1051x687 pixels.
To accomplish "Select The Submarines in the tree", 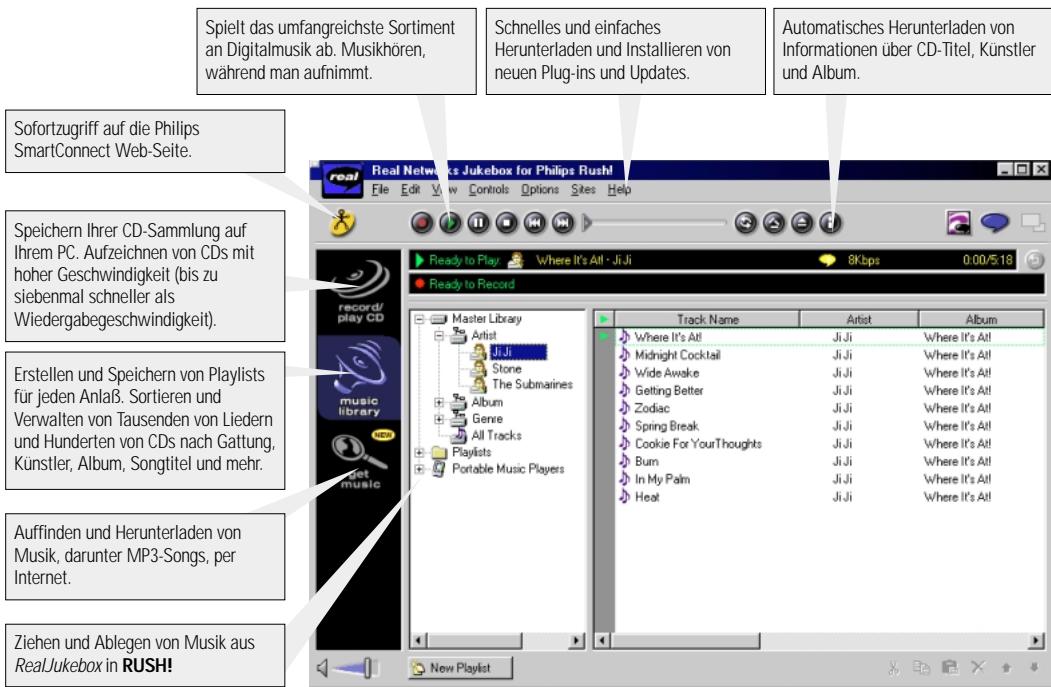I will click(x=532, y=385).
